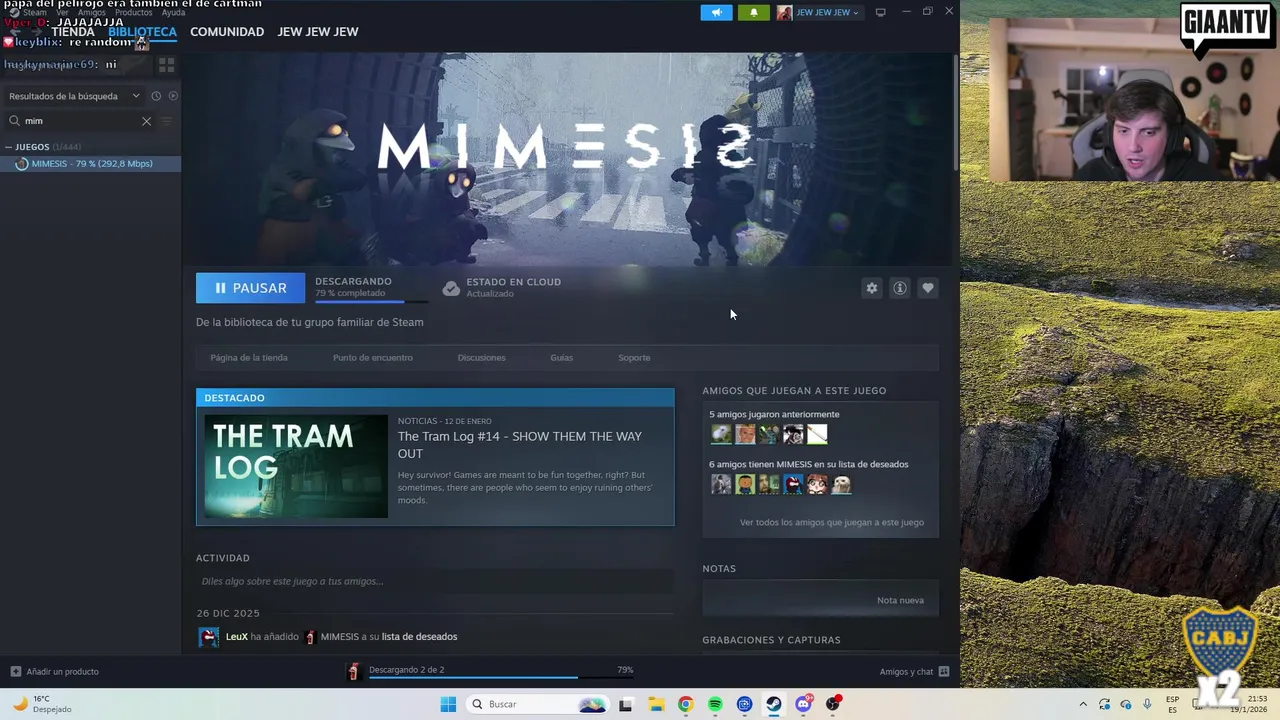Open the Productos menu
1280x720 pixels.
point(133,12)
